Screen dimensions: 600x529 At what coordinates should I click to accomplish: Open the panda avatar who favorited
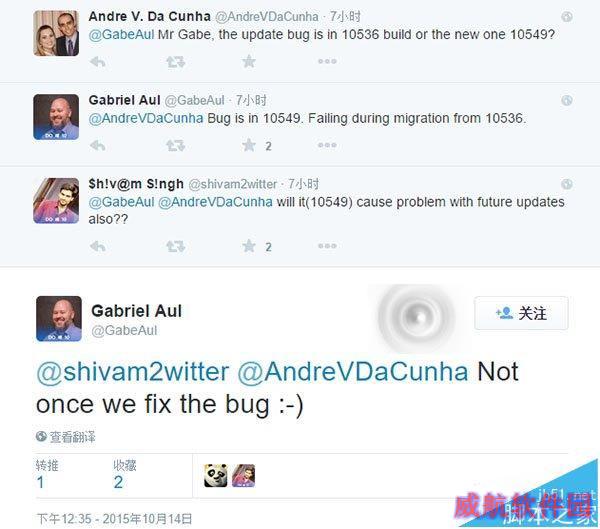[x=215, y=476]
